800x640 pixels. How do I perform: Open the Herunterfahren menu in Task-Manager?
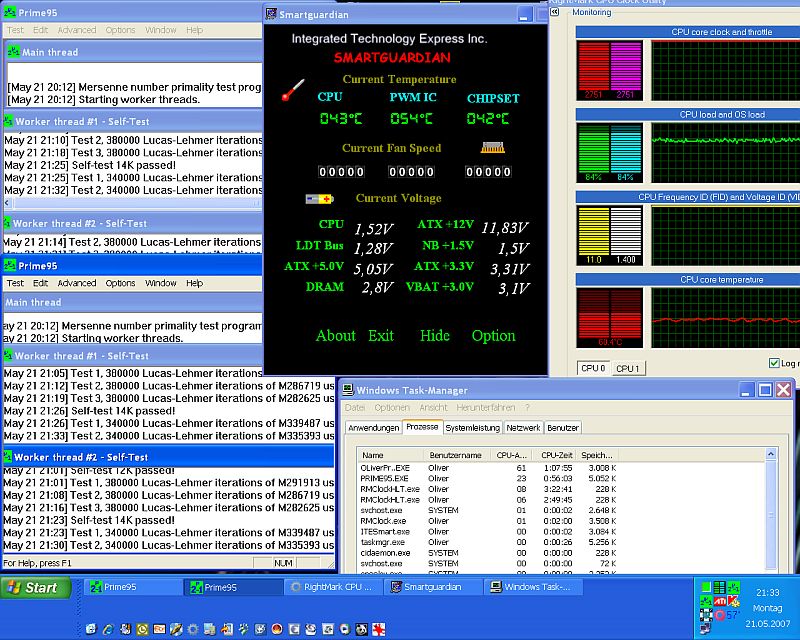pyautogui.click(x=486, y=407)
